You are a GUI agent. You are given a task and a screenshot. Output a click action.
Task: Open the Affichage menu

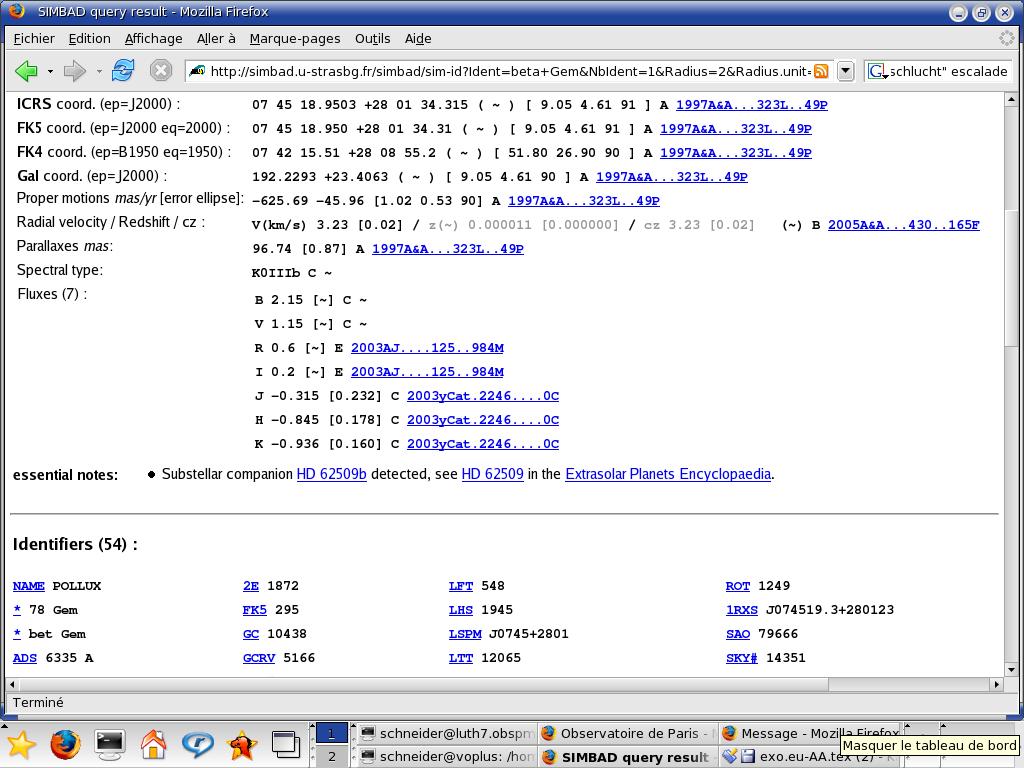pyautogui.click(x=153, y=38)
